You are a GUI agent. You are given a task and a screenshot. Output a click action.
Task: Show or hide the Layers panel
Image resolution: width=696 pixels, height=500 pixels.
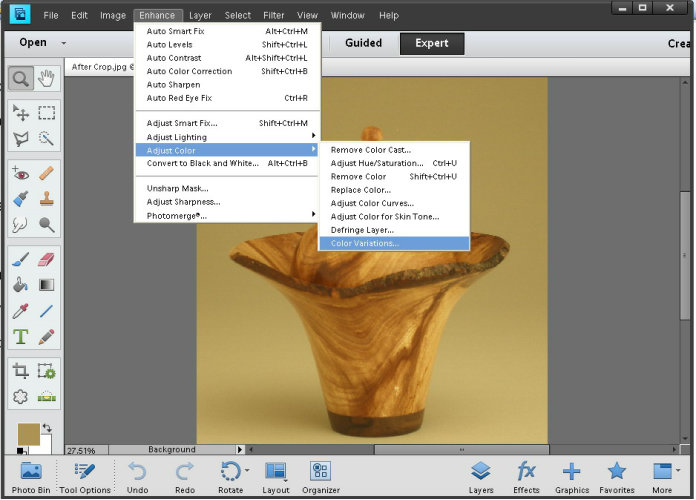480,475
